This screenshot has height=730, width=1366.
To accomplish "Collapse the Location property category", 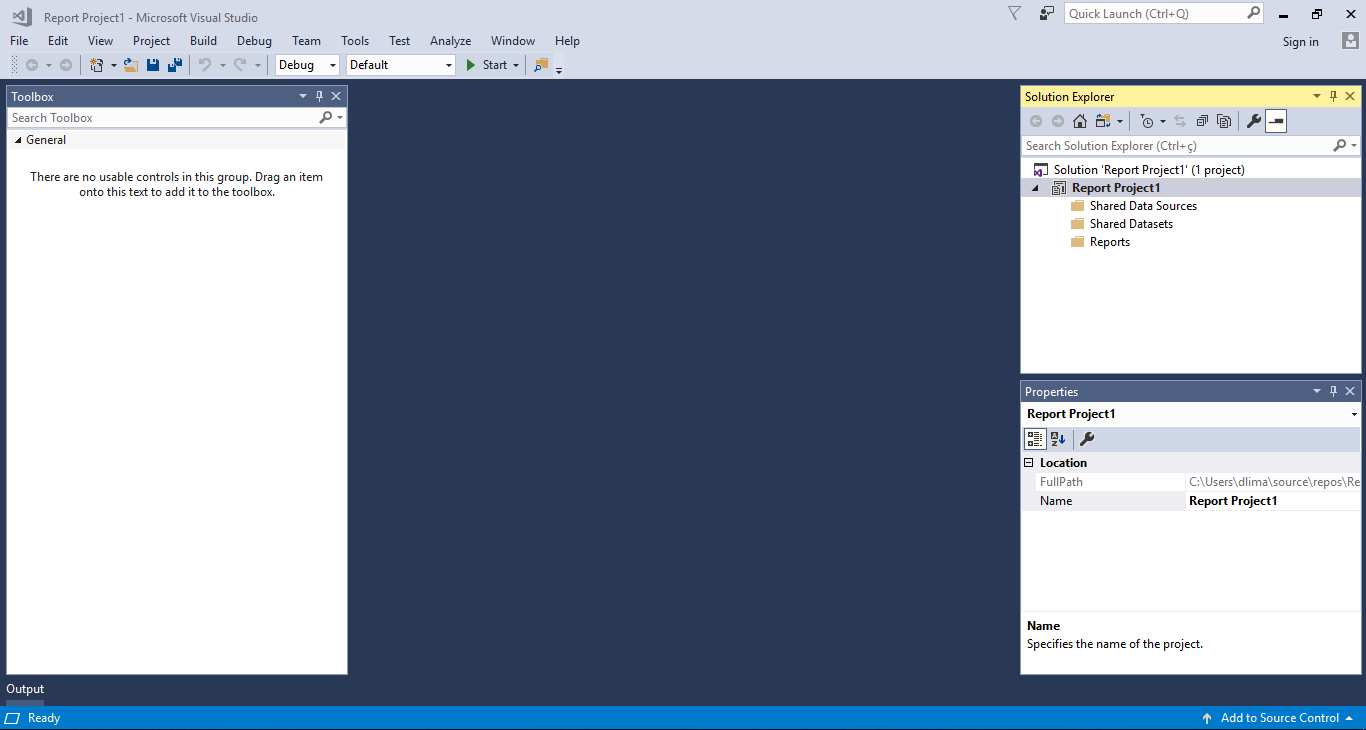I will [x=1029, y=463].
